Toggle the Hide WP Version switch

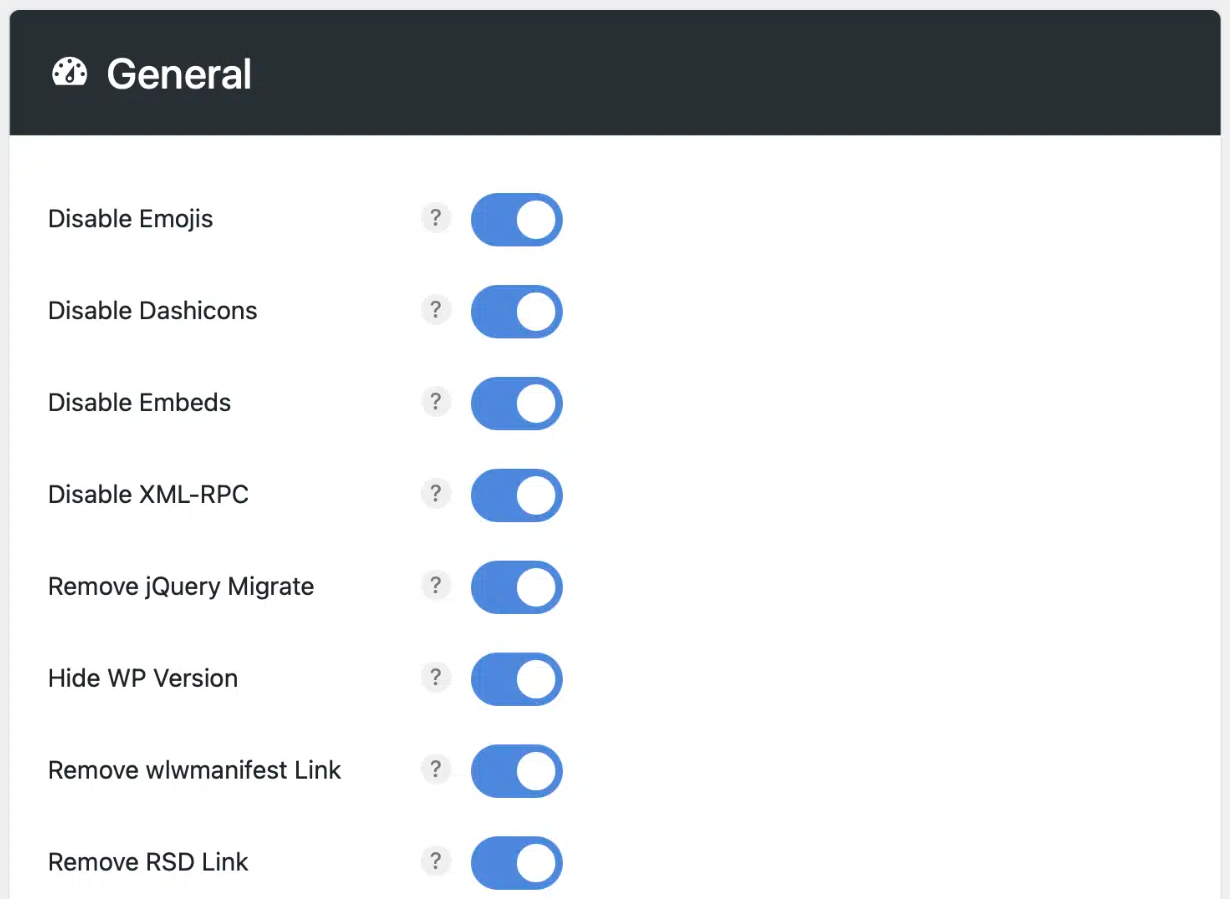pyautogui.click(x=516, y=679)
